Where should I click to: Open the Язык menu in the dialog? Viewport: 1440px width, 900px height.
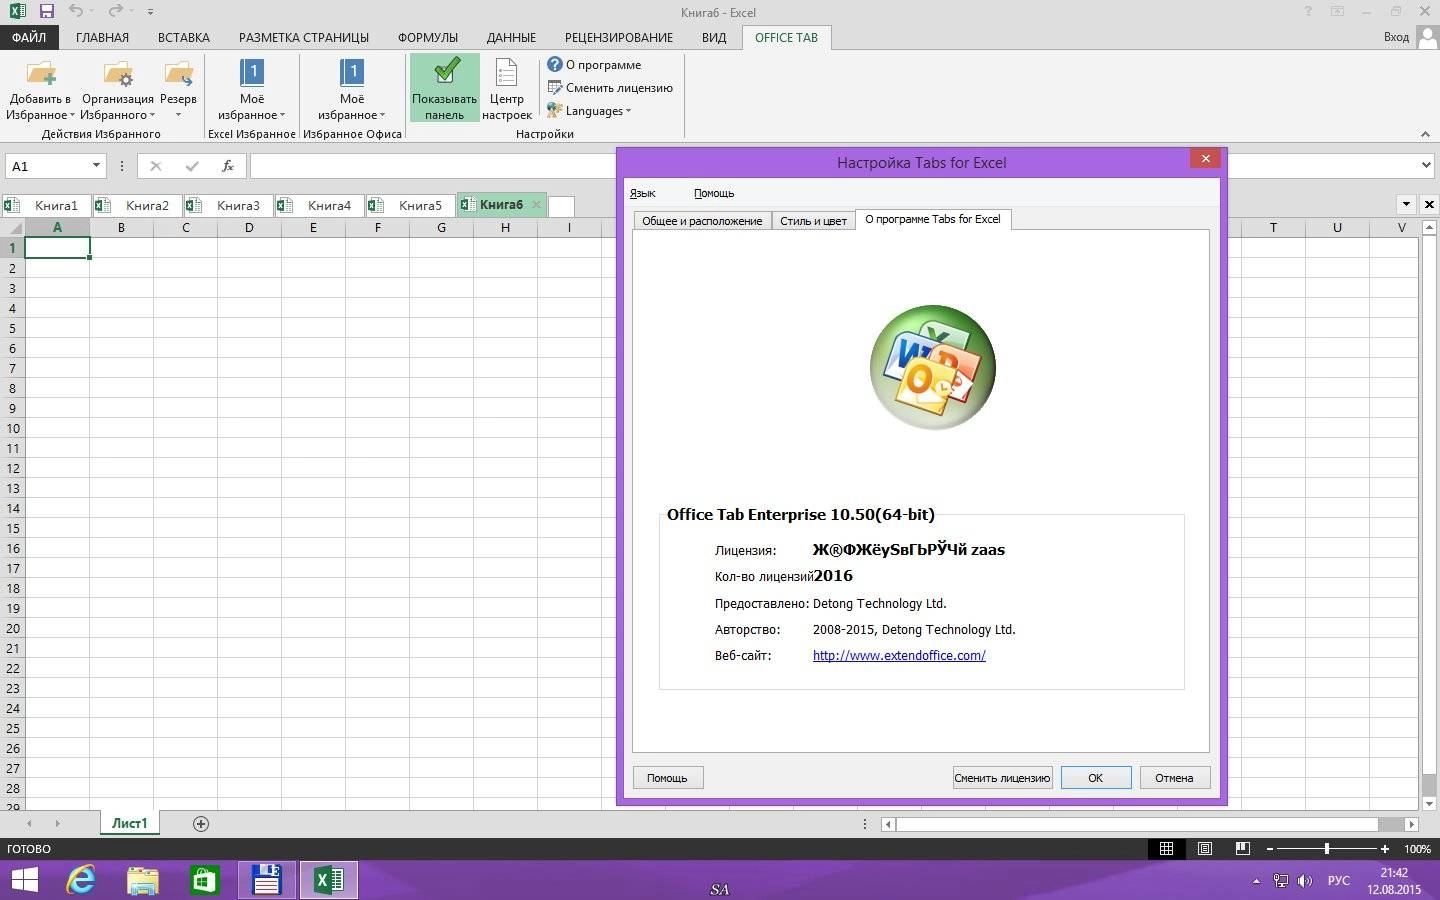(x=643, y=193)
